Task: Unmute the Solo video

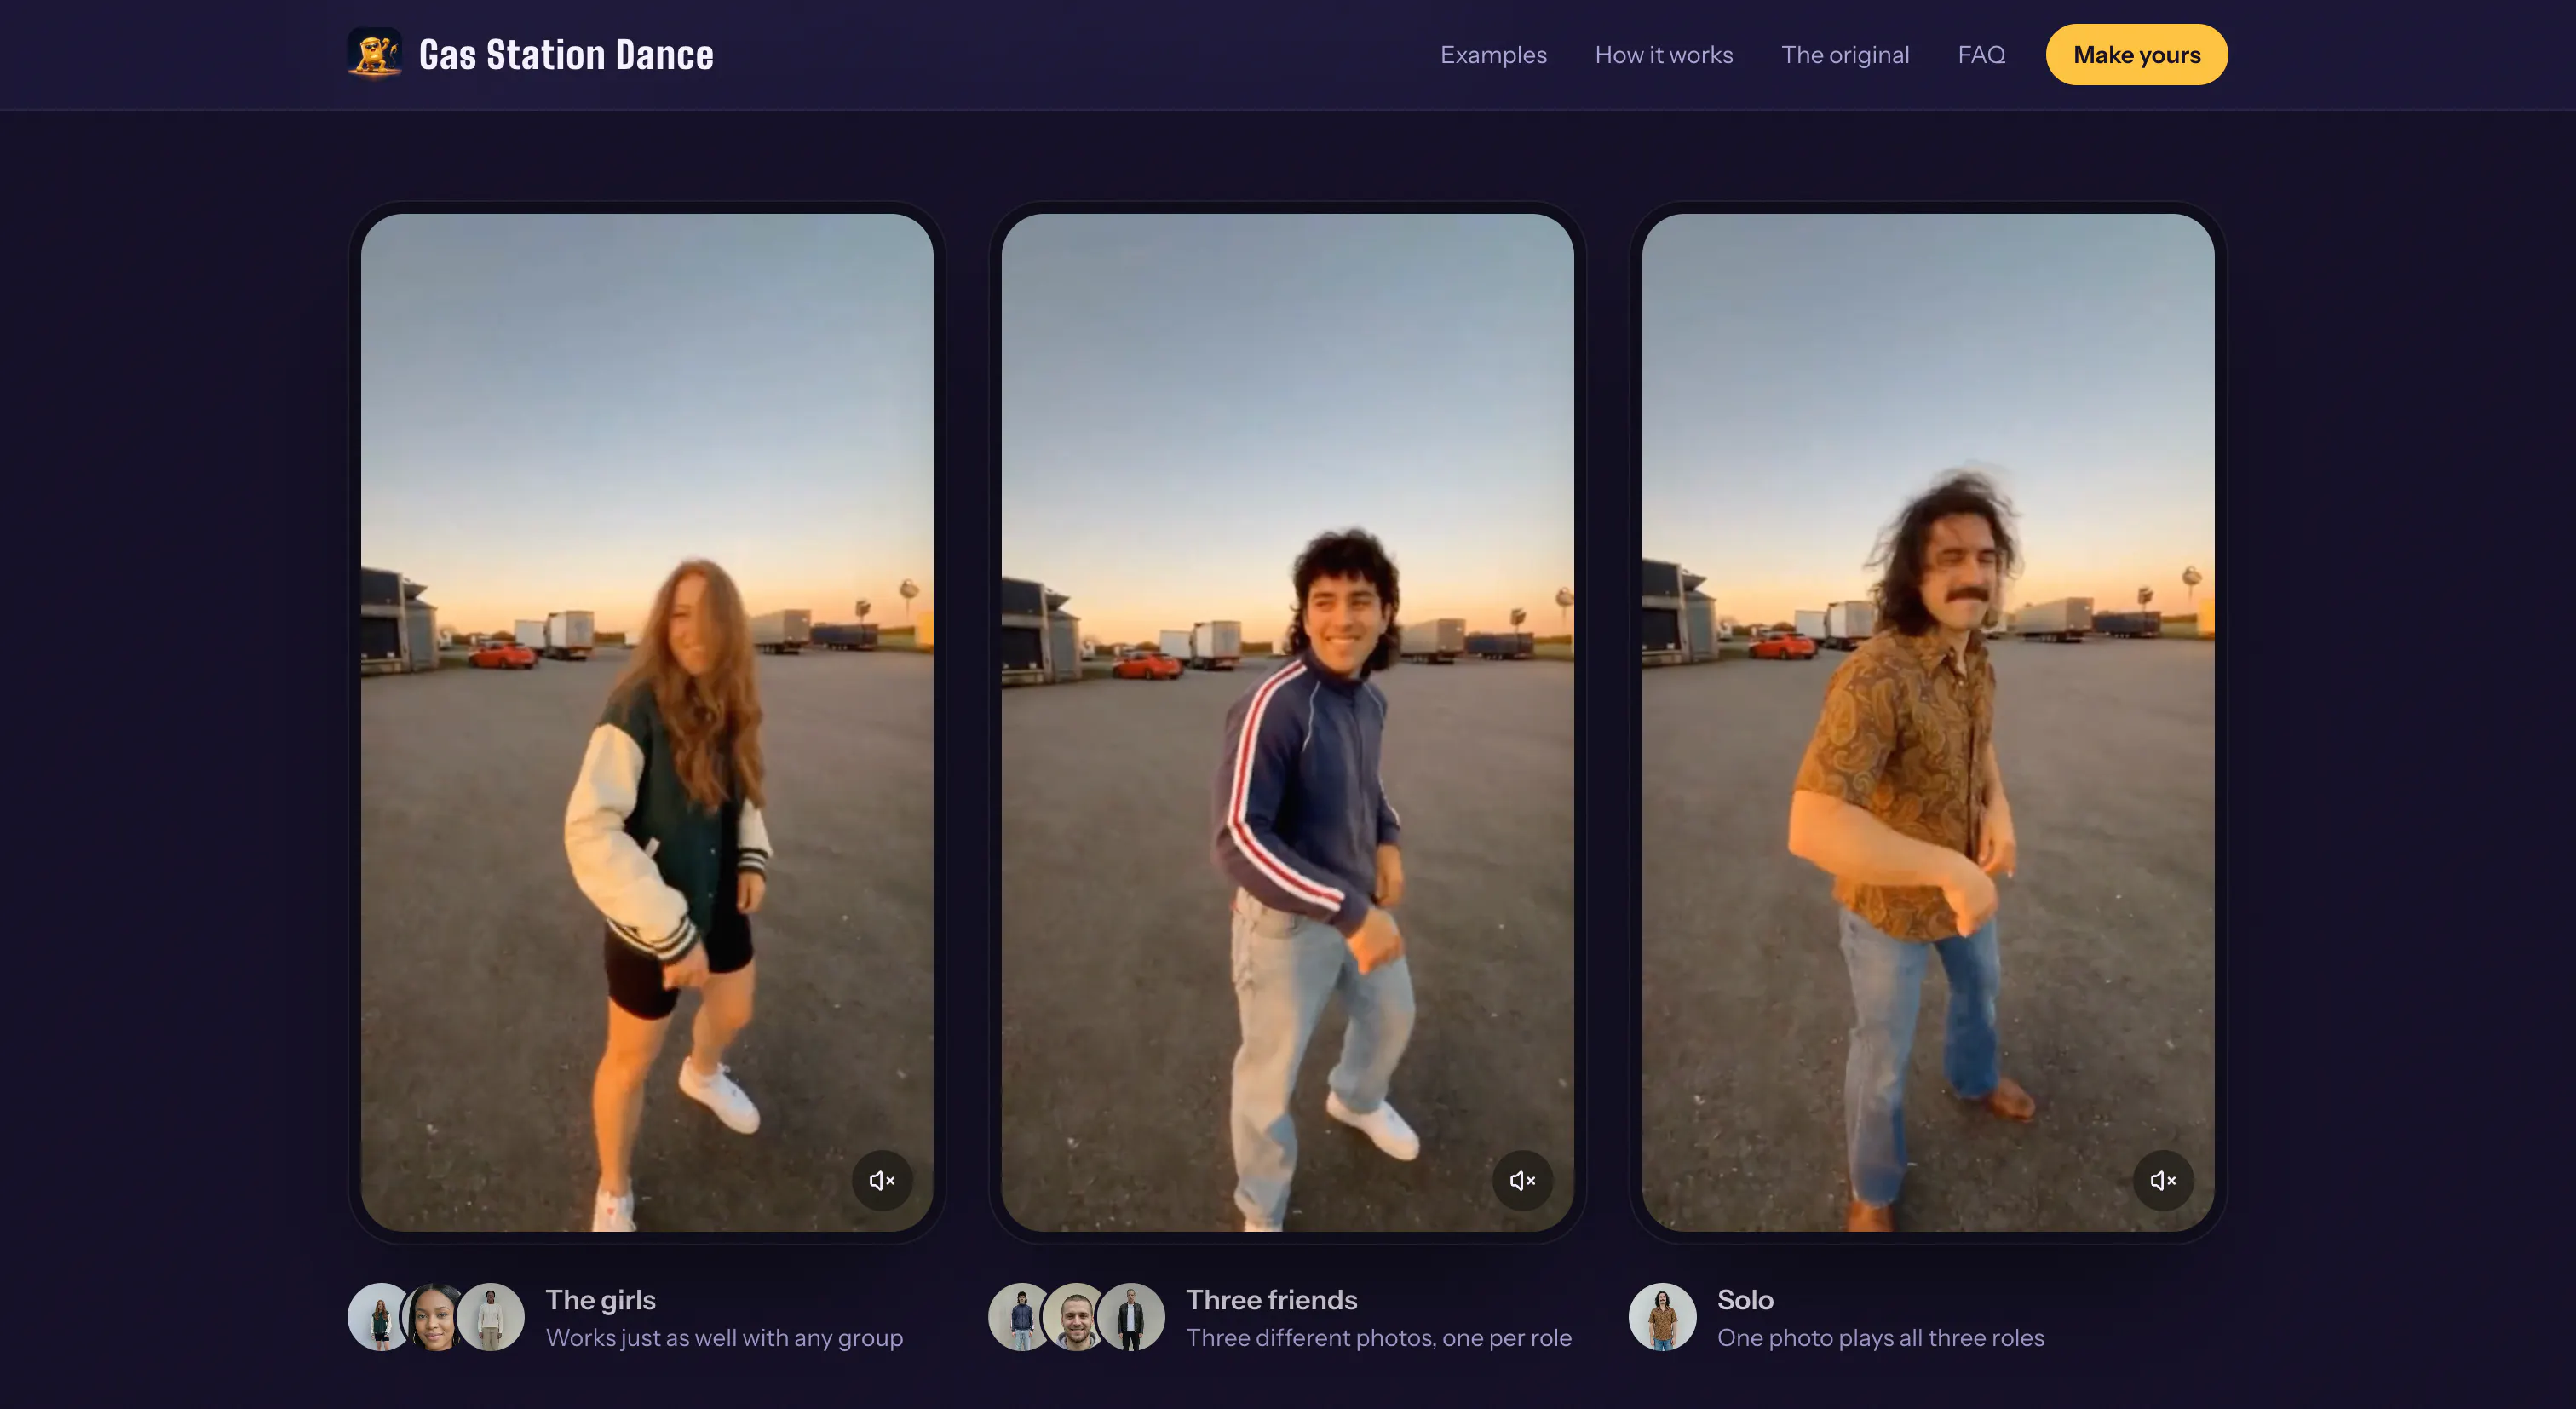Action: pos(2163,1181)
